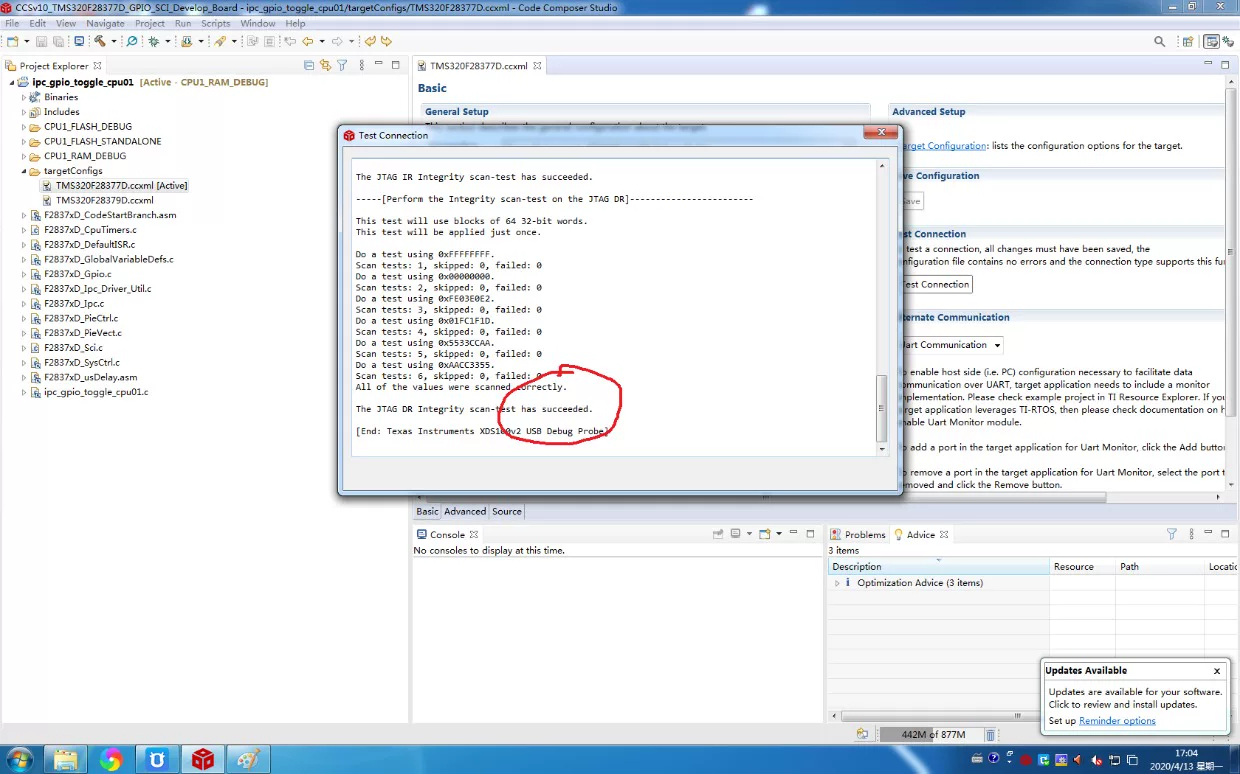The height and width of the screenshot is (774, 1240).
Task: Click the Open Perspective icon
Action: tap(1187, 41)
